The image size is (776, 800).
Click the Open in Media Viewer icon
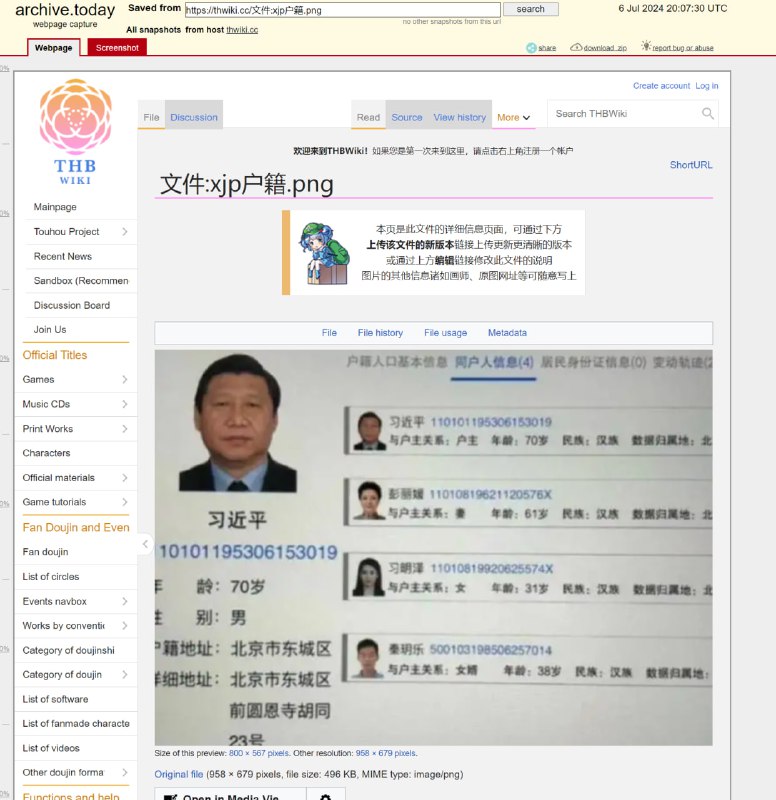[x=170, y=797]
